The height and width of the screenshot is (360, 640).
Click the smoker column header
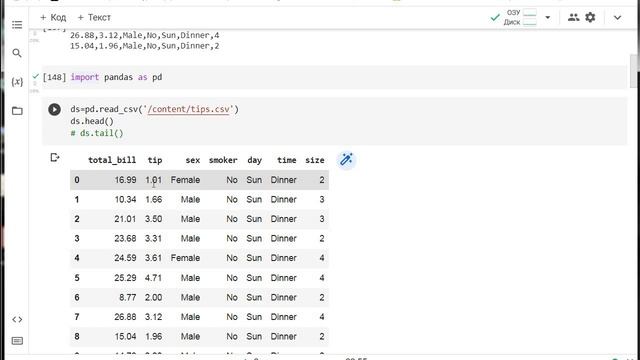223,160
